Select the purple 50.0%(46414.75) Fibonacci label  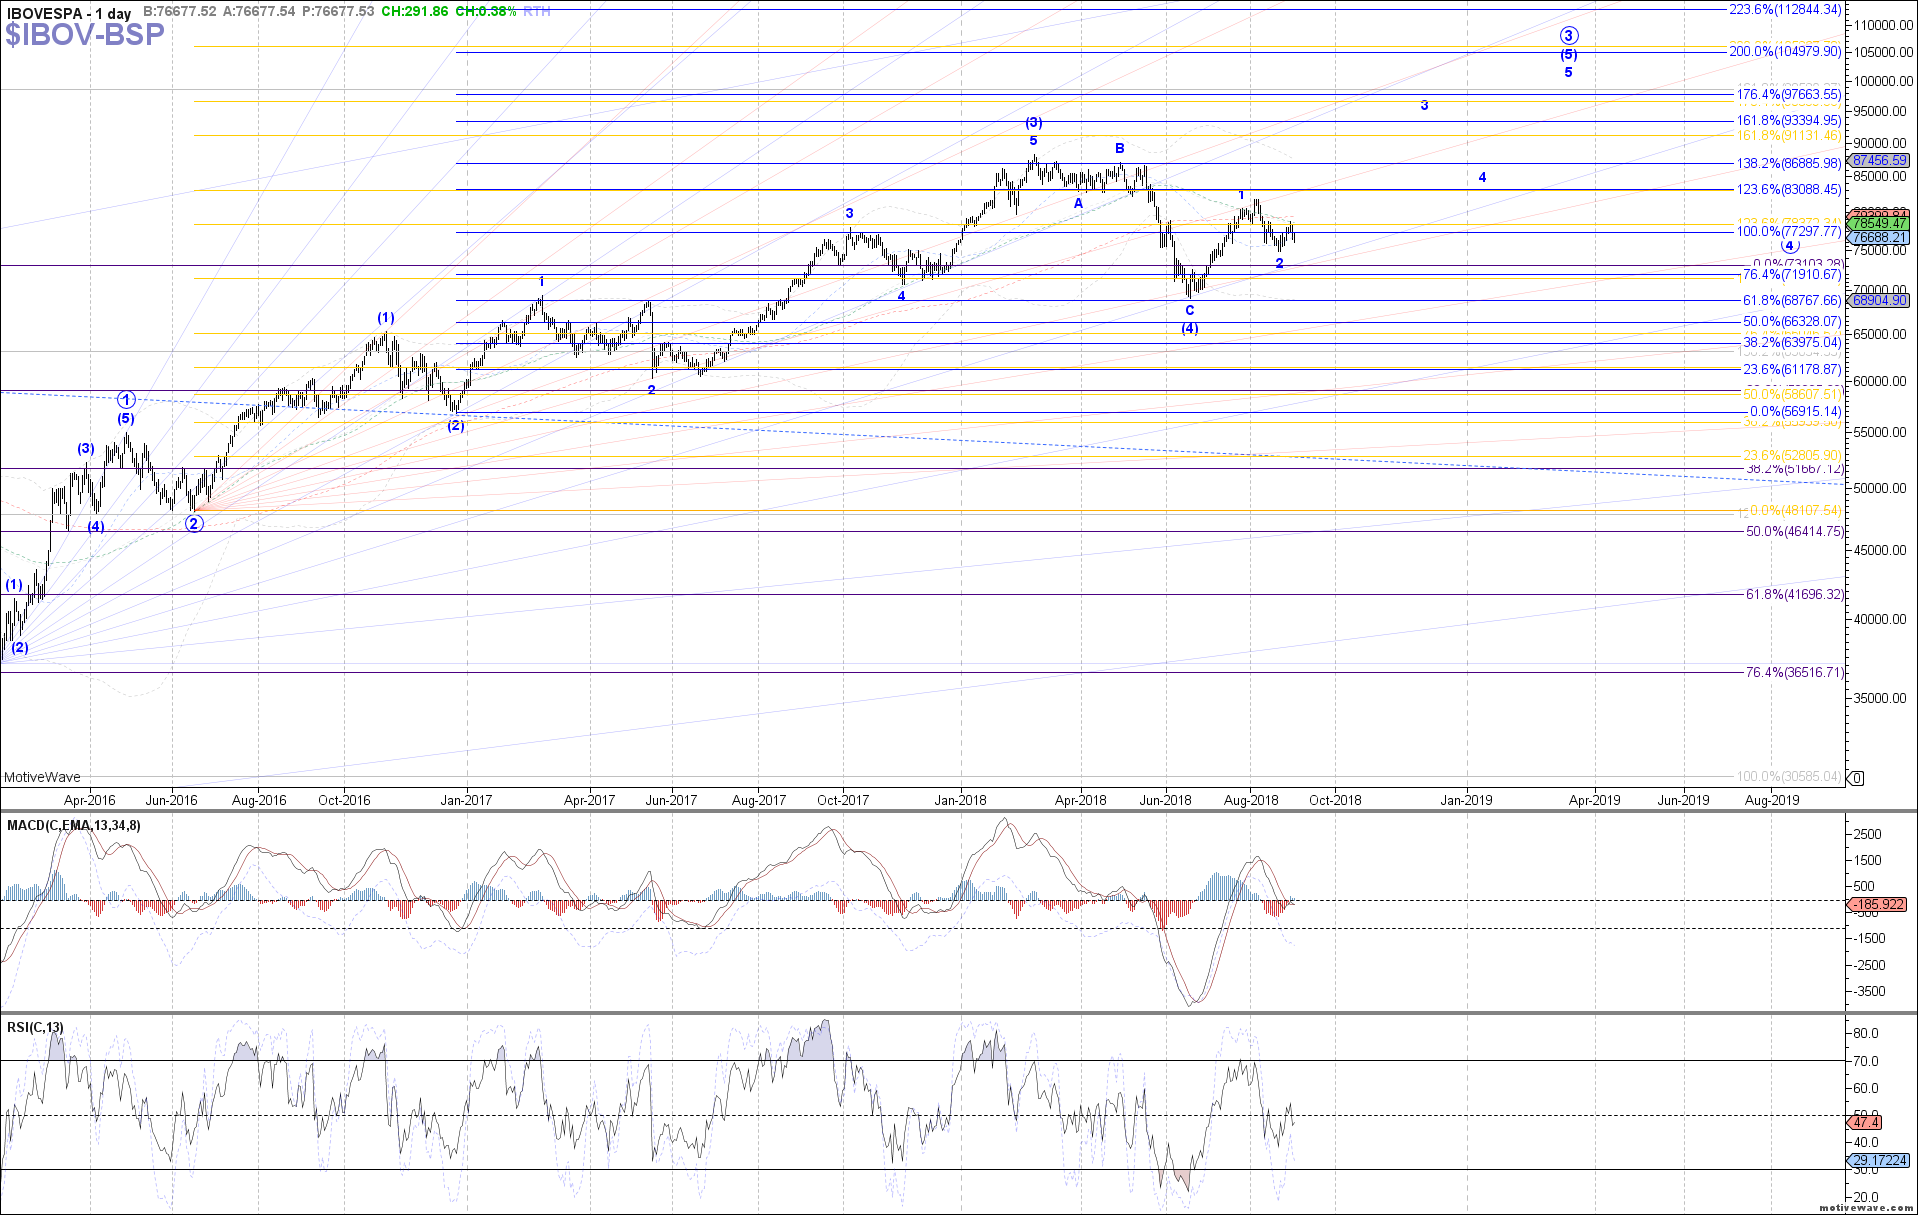pyautogui.click(x=1795, y=531)
